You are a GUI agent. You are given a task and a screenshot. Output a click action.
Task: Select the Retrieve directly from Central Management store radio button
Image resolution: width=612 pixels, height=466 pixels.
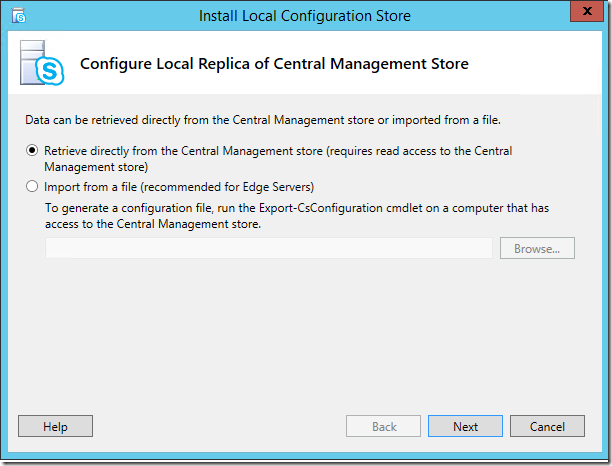(33, 151)
